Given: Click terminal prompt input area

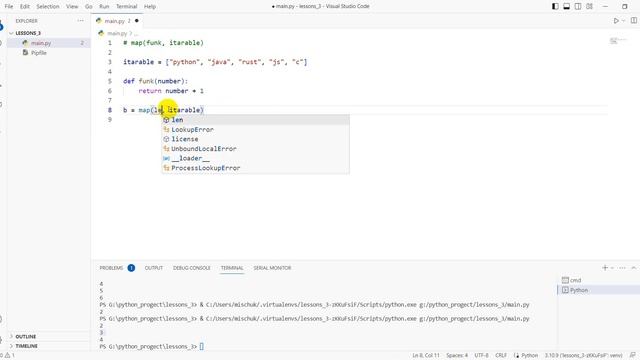Looking at the screenshot, I should (202, 347).
